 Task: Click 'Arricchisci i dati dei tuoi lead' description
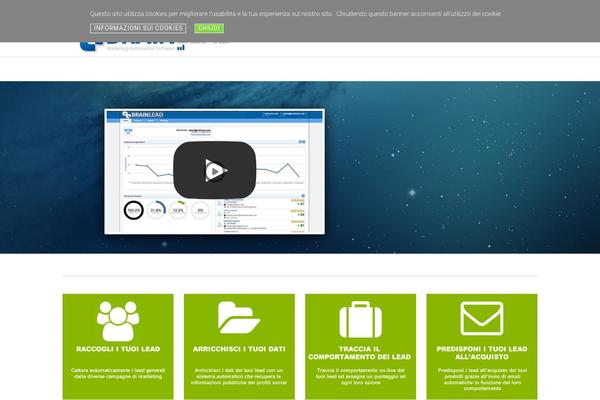239,377
